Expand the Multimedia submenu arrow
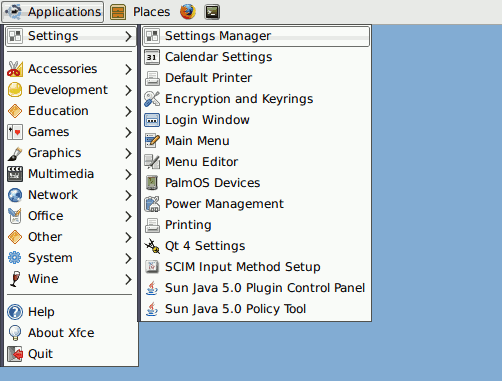This screenshot has height=381, width=502. [x=128, y=174]
